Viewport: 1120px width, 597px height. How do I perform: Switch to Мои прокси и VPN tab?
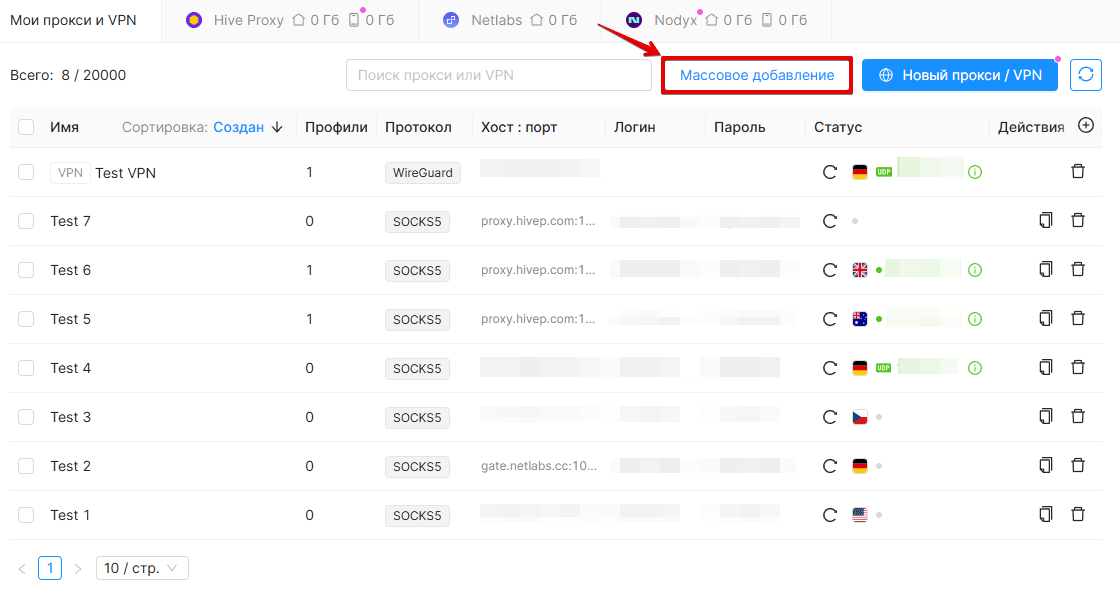(x=73, y=20)
